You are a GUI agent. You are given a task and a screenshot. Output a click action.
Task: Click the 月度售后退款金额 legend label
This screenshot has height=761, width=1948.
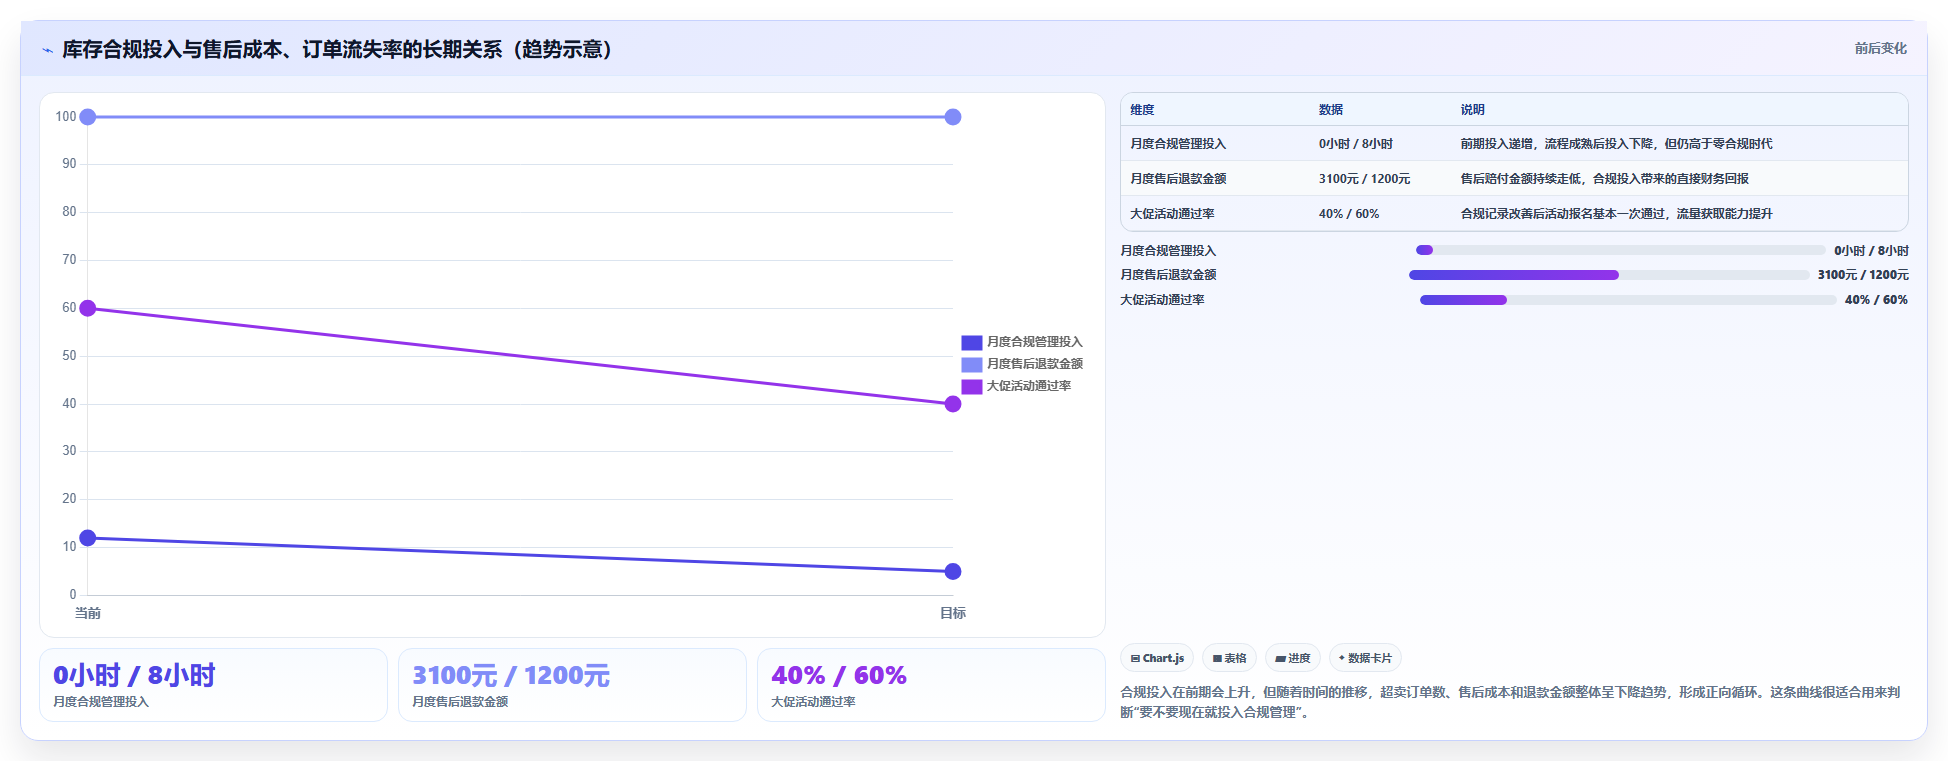point(1034,364)
